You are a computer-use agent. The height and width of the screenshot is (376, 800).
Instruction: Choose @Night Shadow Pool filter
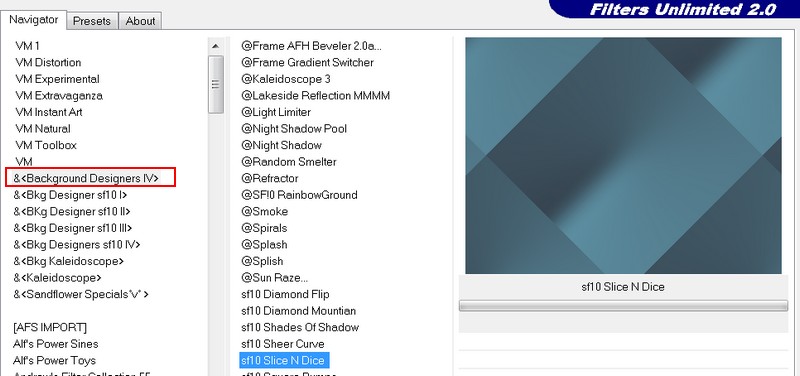(294, 129)
